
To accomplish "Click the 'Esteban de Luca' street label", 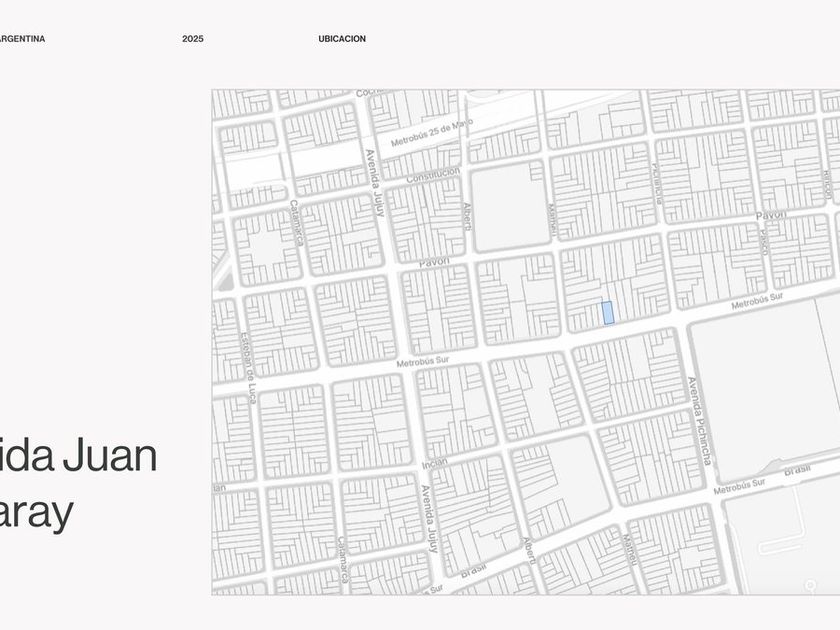I will (x=249, y=368).
